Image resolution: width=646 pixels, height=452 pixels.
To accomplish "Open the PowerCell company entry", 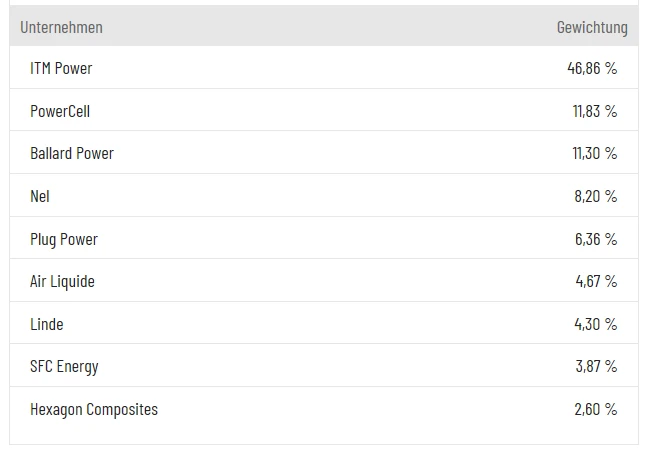I will (60, 111).
